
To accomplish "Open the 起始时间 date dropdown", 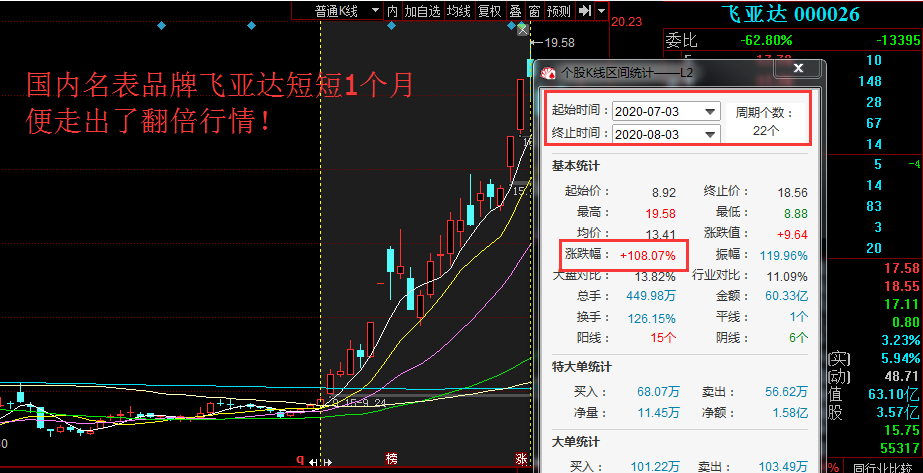I will click(x=710, y=111).
